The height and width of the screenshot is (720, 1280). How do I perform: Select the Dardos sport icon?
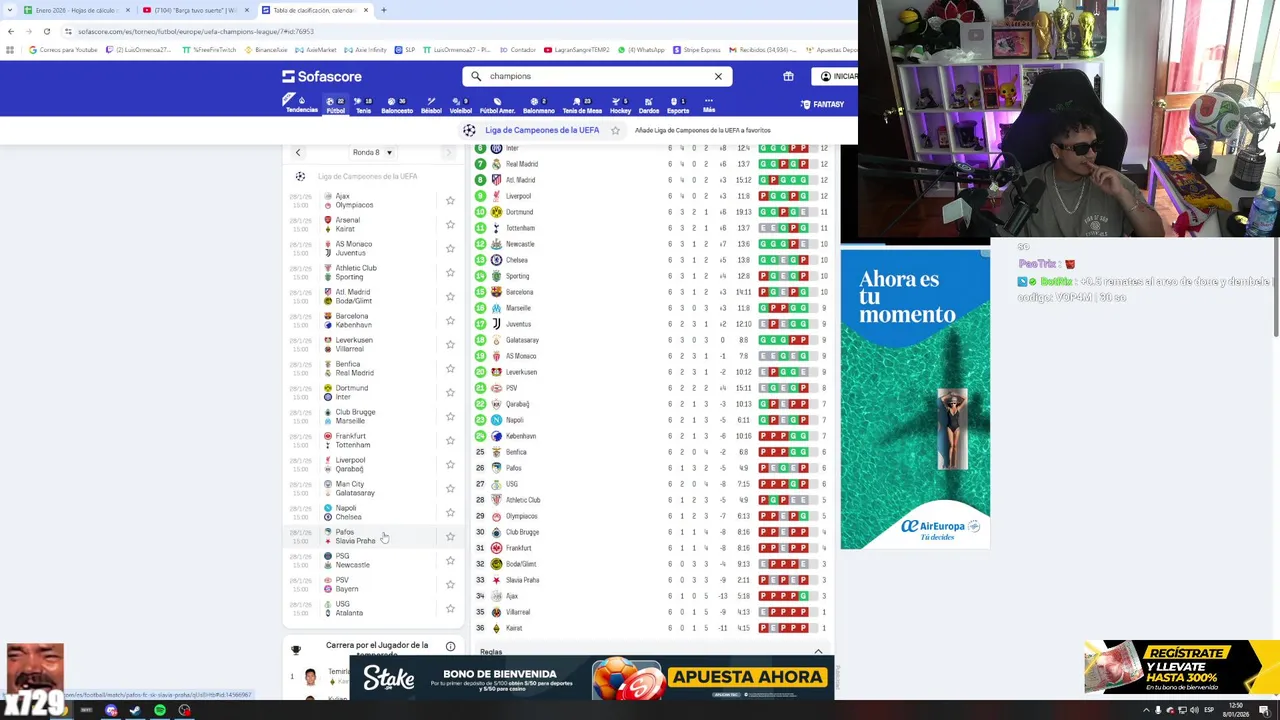click(x=648, y=105)
